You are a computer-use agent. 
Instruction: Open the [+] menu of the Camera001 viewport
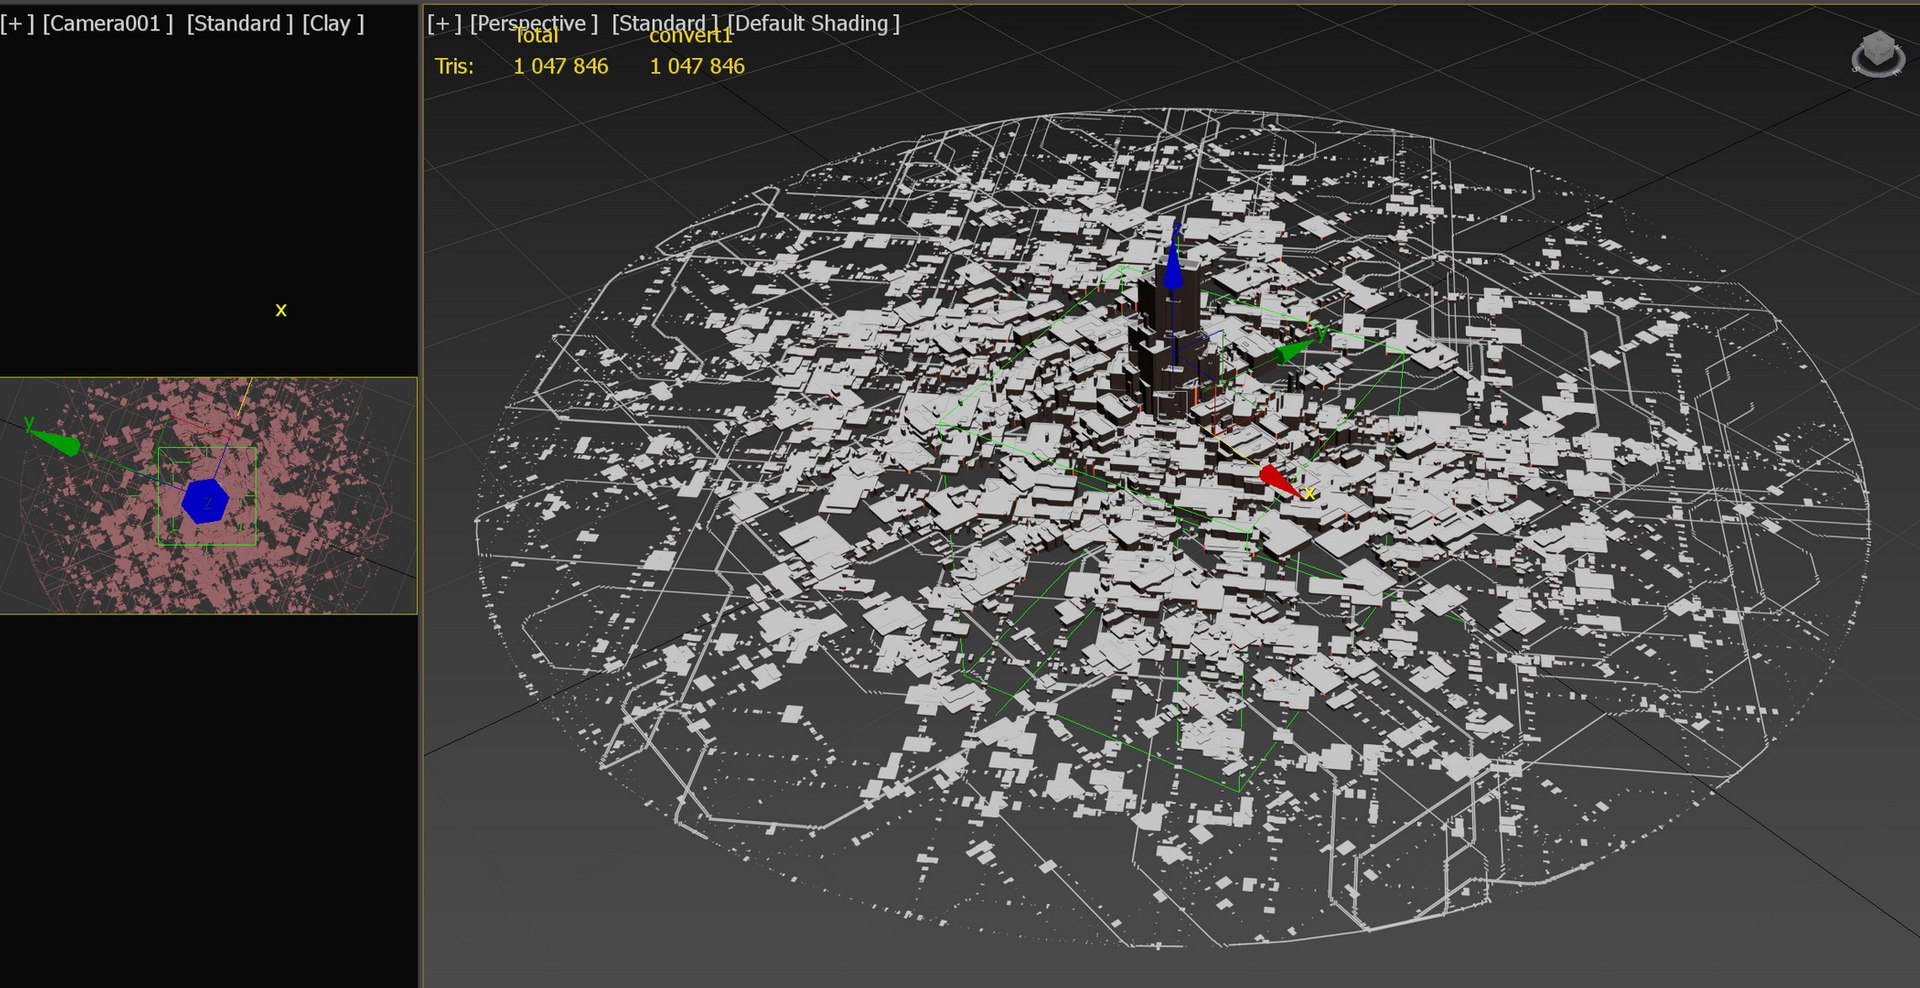click(x=17, y=23)
